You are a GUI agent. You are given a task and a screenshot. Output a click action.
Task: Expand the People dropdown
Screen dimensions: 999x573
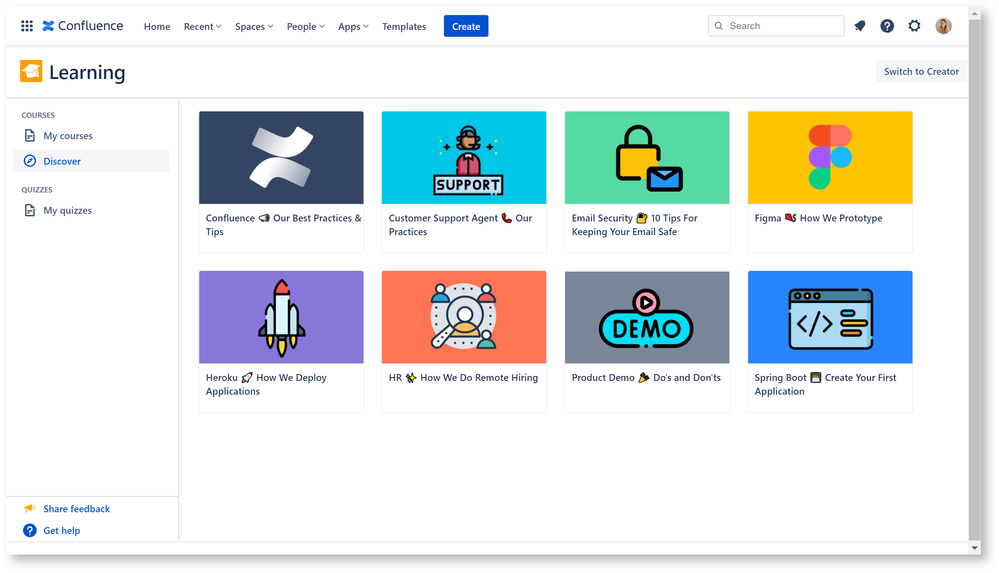point(306,27)
